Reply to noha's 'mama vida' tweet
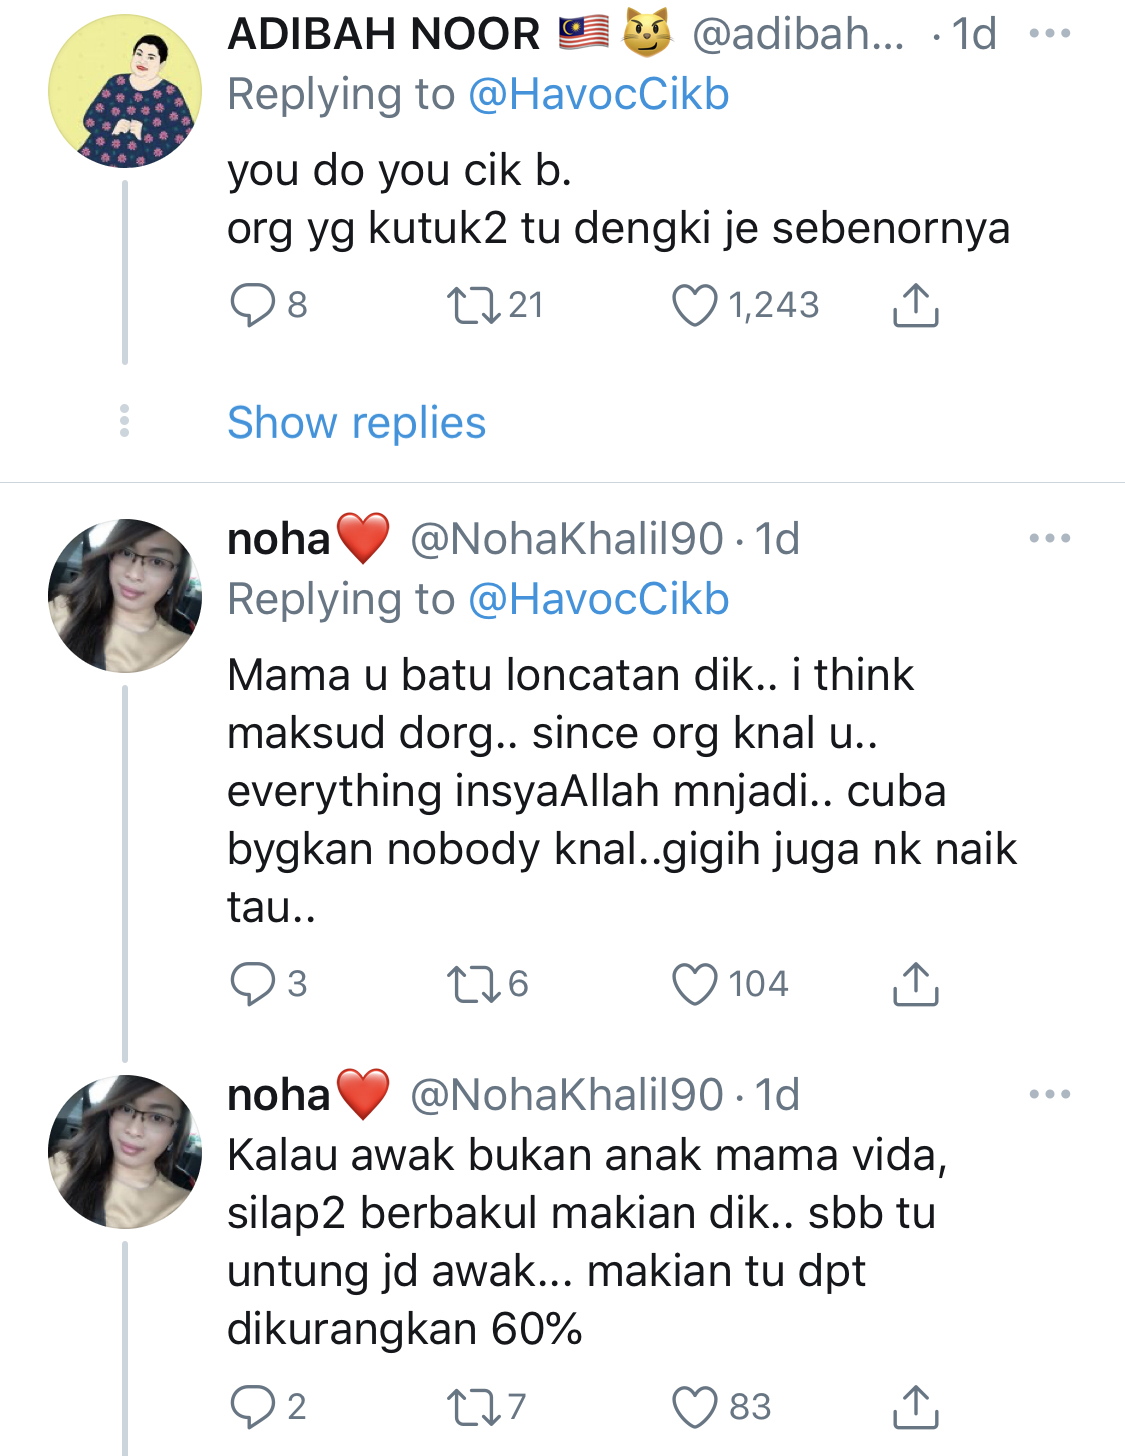 click(x=252, y=1407)
